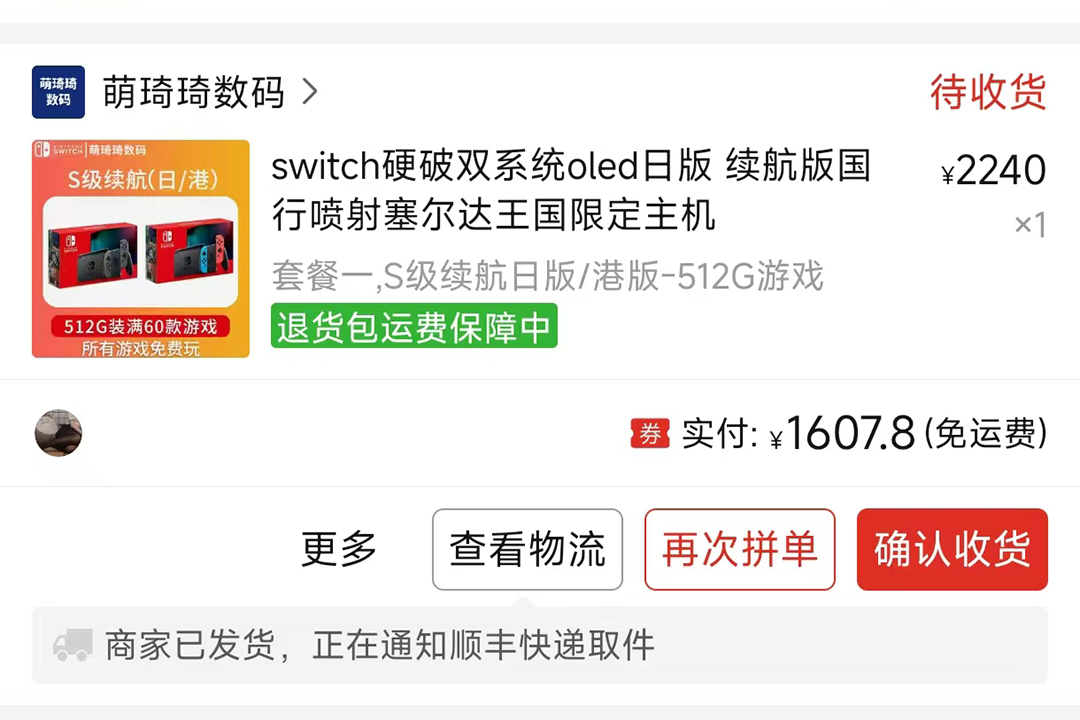
Task: Tap the delivery truck icon
Action: (x=73, y=645)
